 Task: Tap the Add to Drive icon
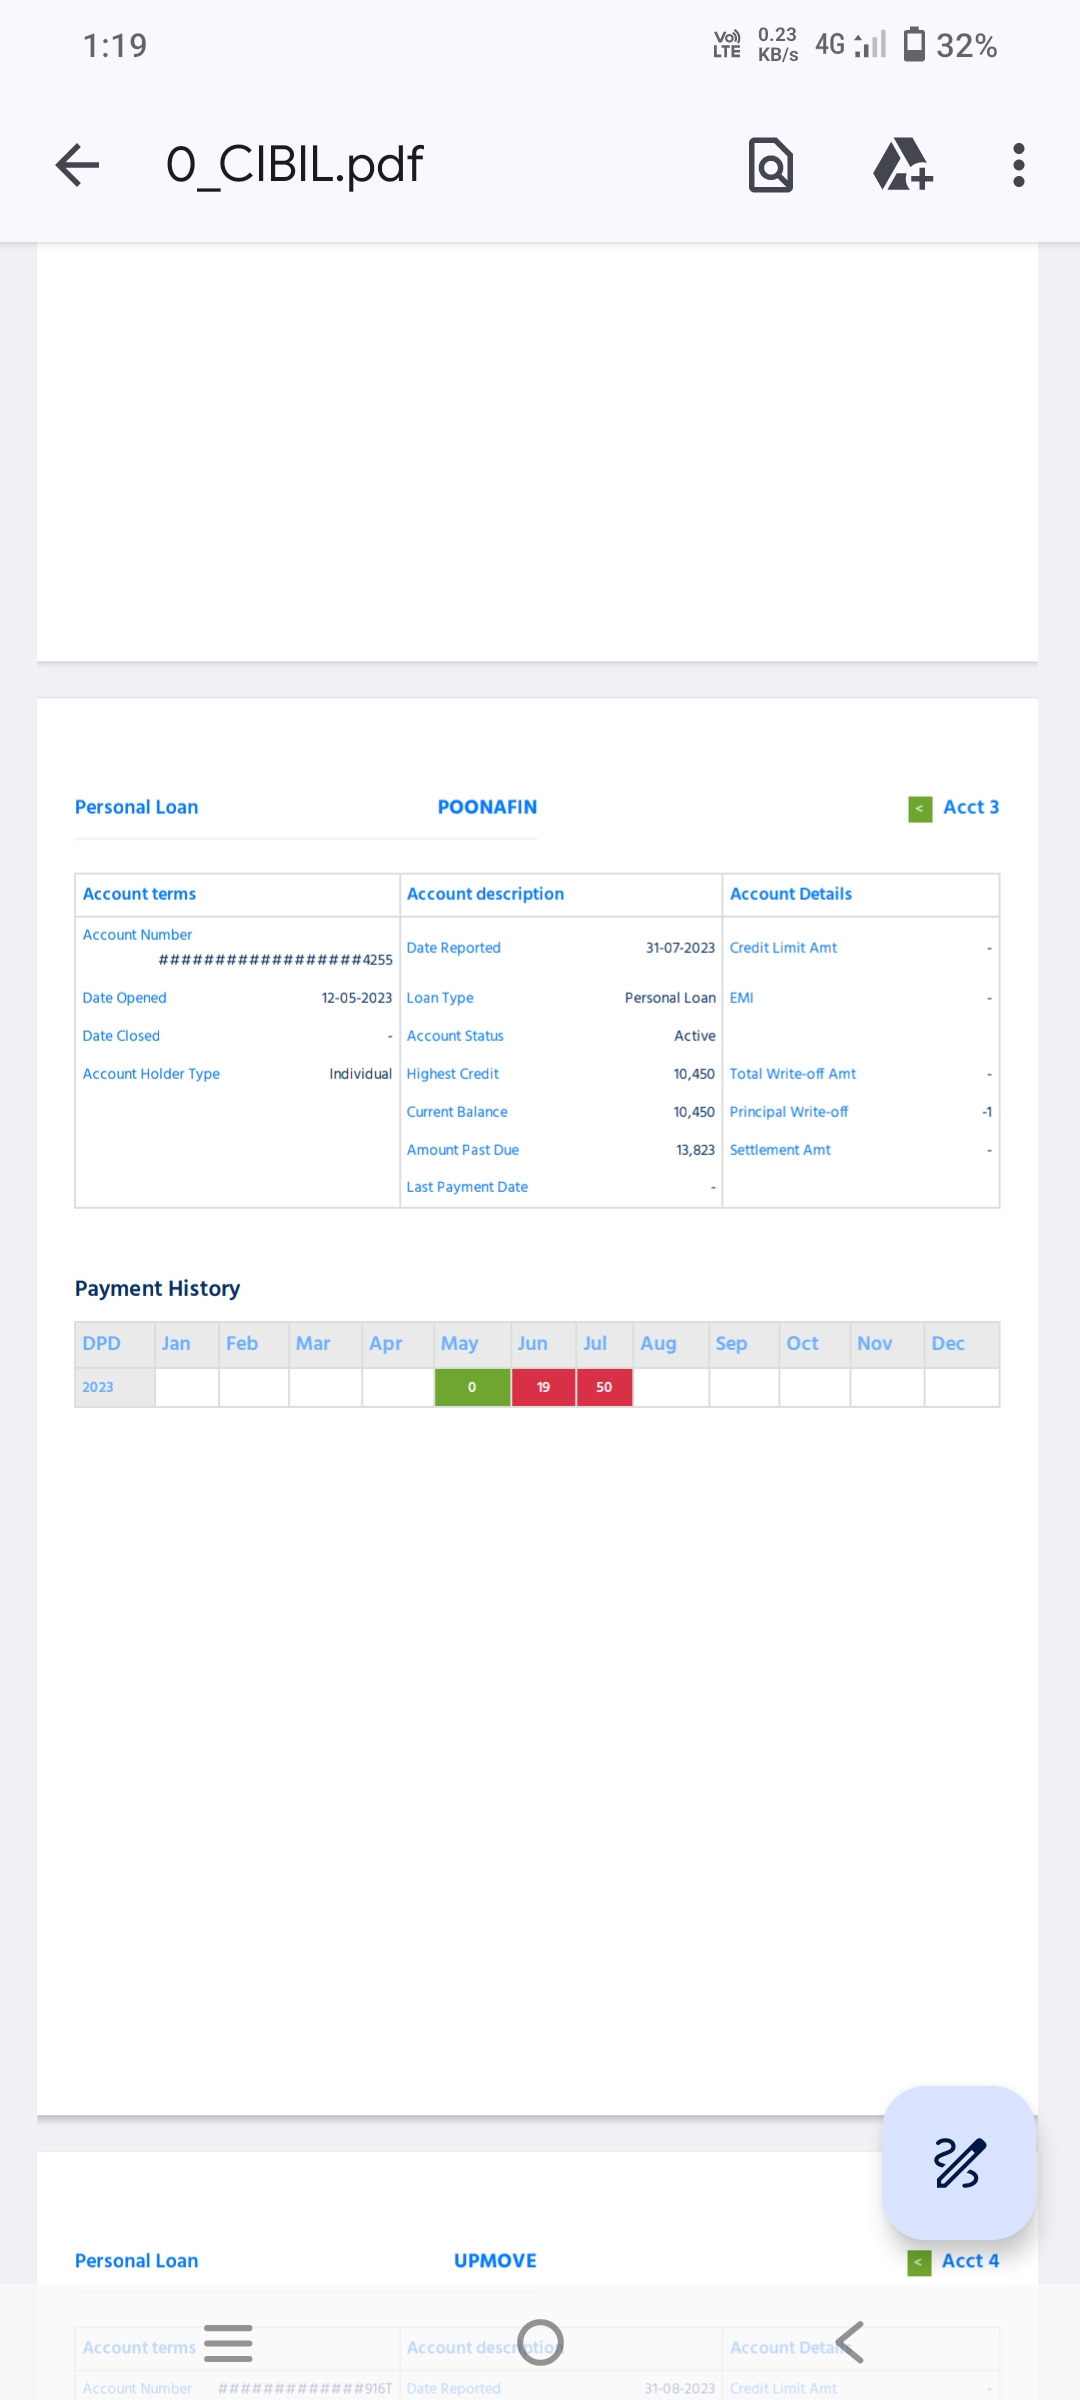tap(902, 165)
